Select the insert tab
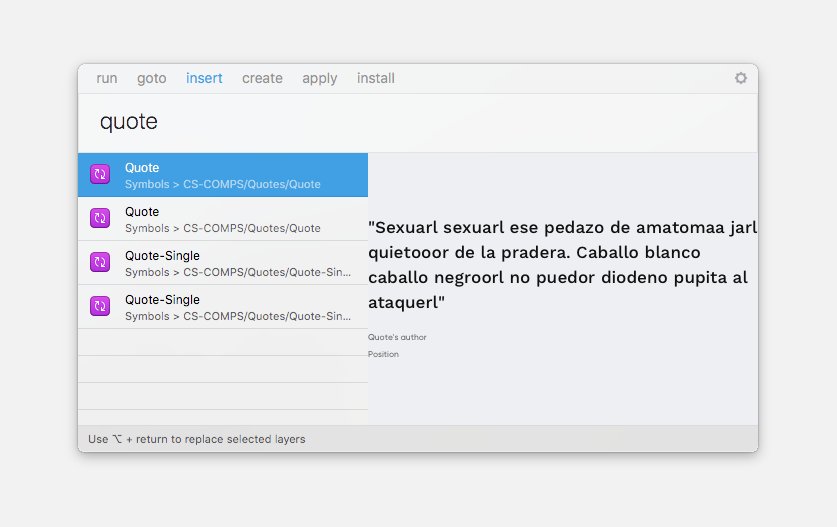 pos(204,78)
